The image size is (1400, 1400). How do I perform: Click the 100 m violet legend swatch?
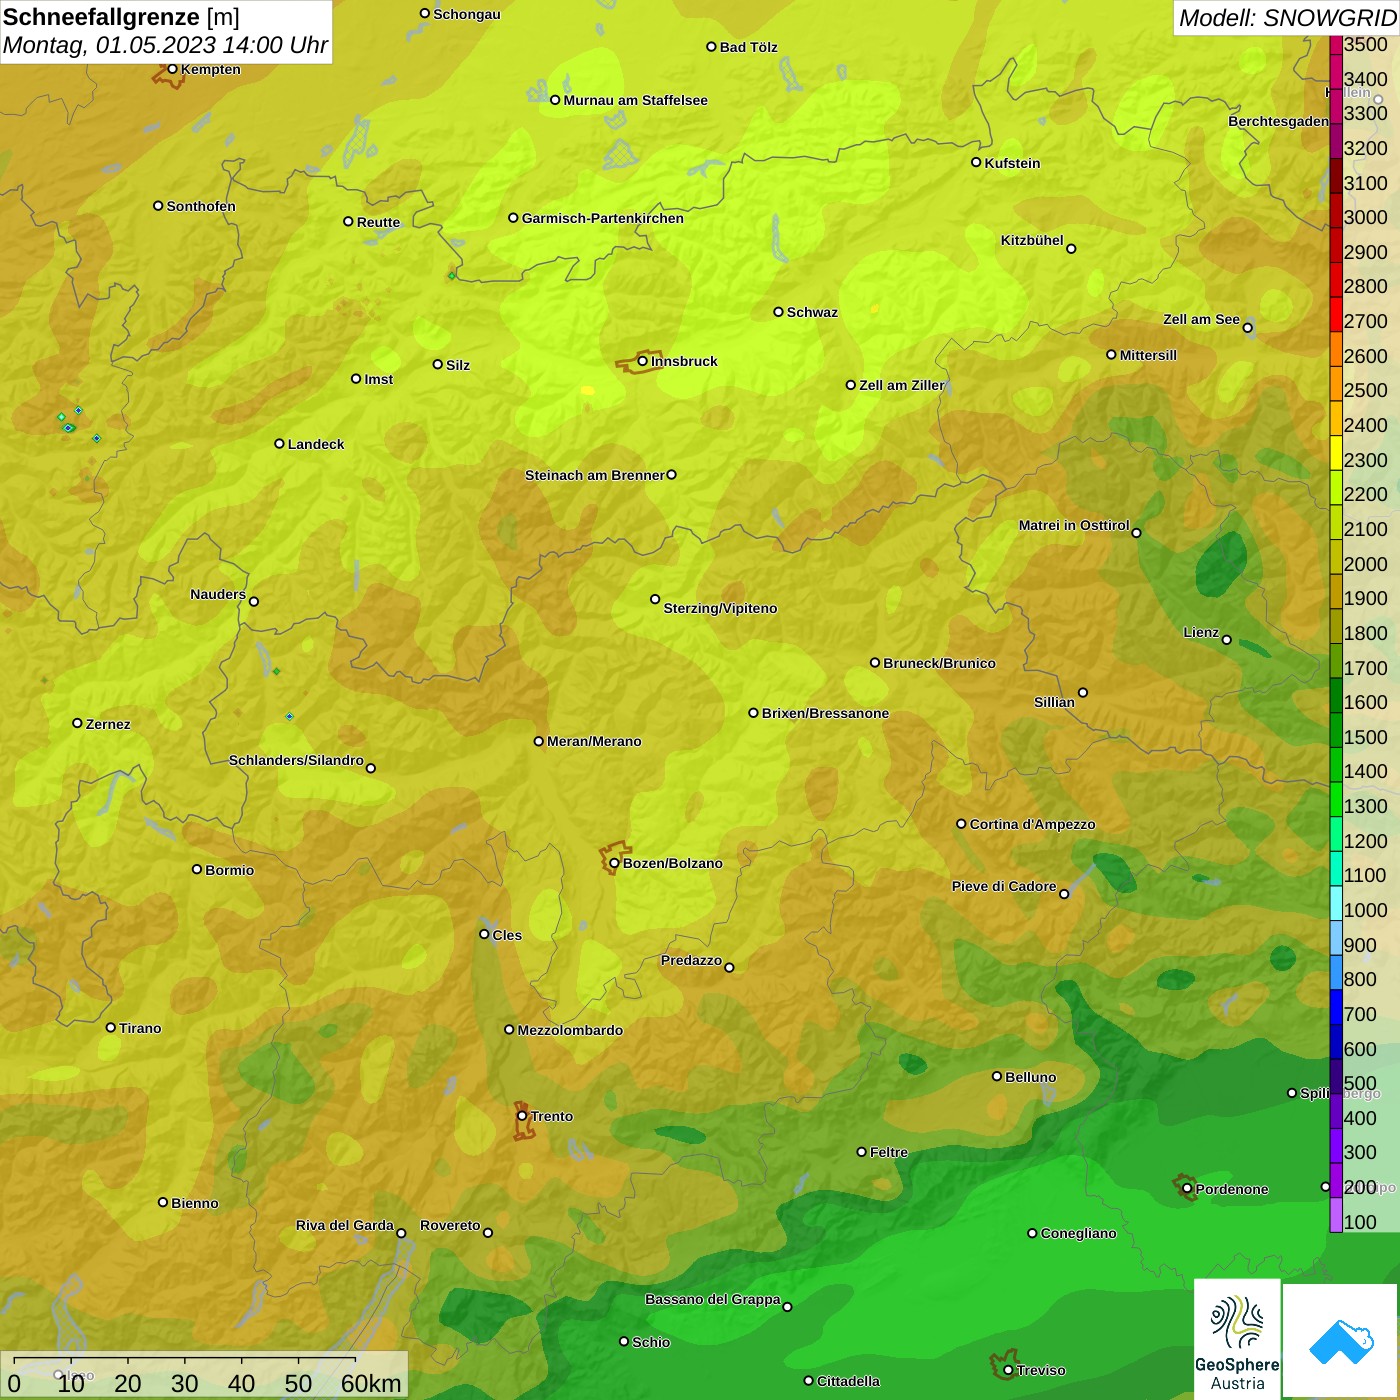[x=1335, y=1215]
